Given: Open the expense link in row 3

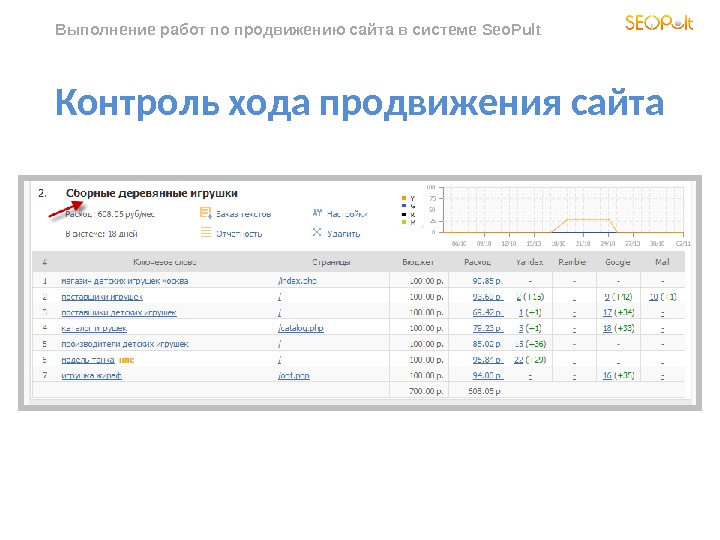Looking at the screenshot, I should click(488, 313).
